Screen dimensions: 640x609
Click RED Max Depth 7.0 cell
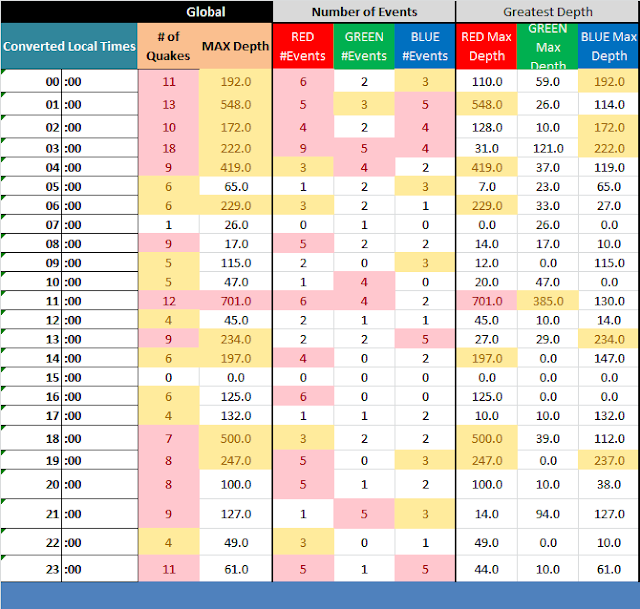pos(486,187)
